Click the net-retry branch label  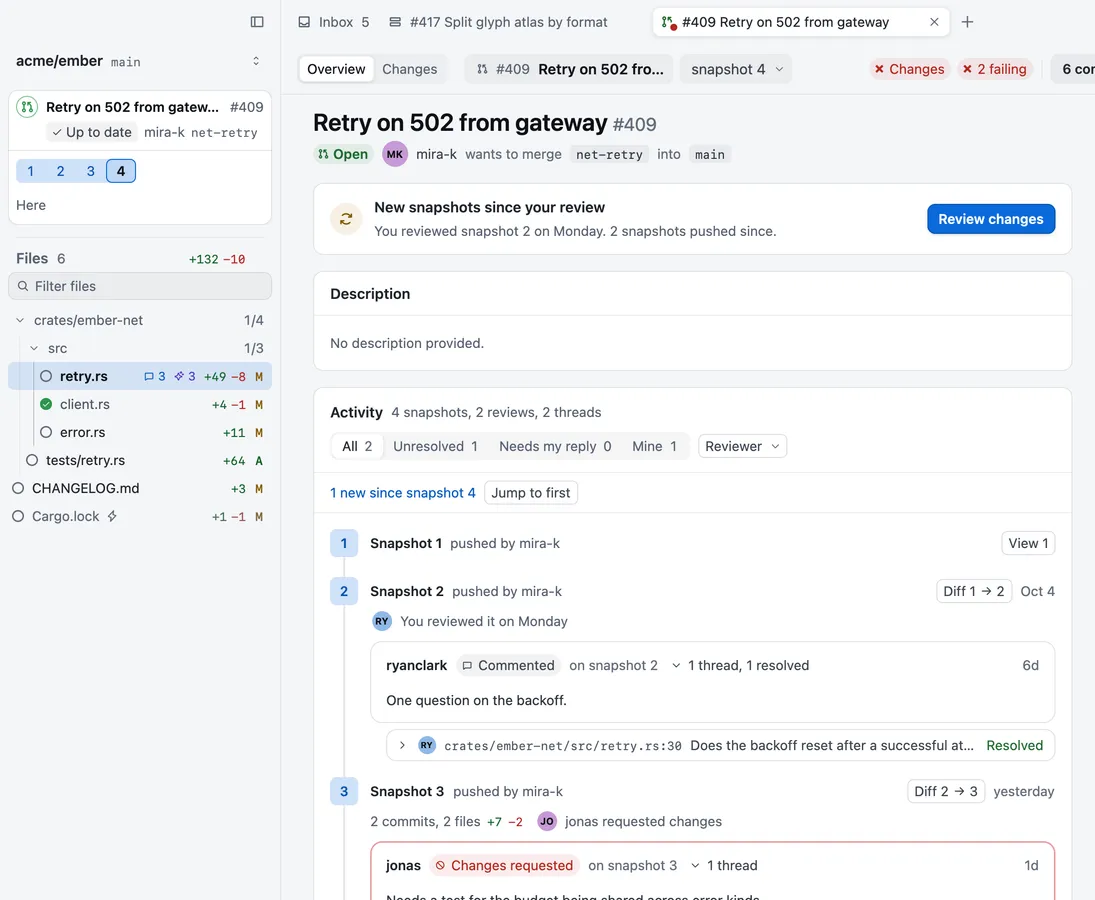coord(609,154)
